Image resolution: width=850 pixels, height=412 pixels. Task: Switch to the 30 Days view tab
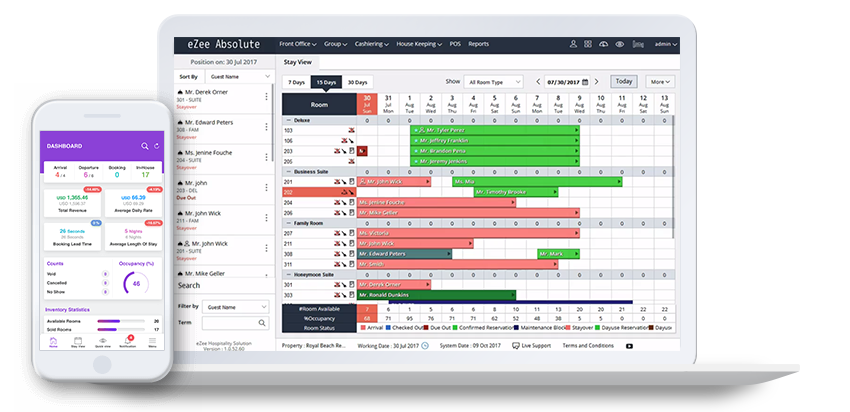(357, 82)
